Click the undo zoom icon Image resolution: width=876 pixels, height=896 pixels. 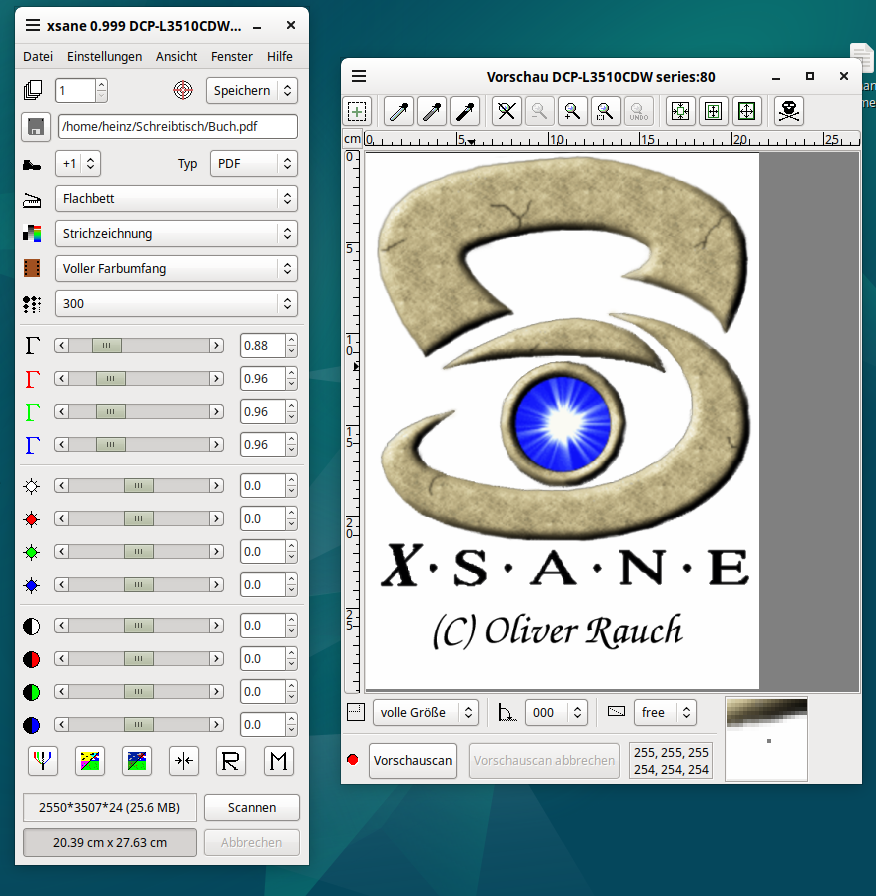638,111
